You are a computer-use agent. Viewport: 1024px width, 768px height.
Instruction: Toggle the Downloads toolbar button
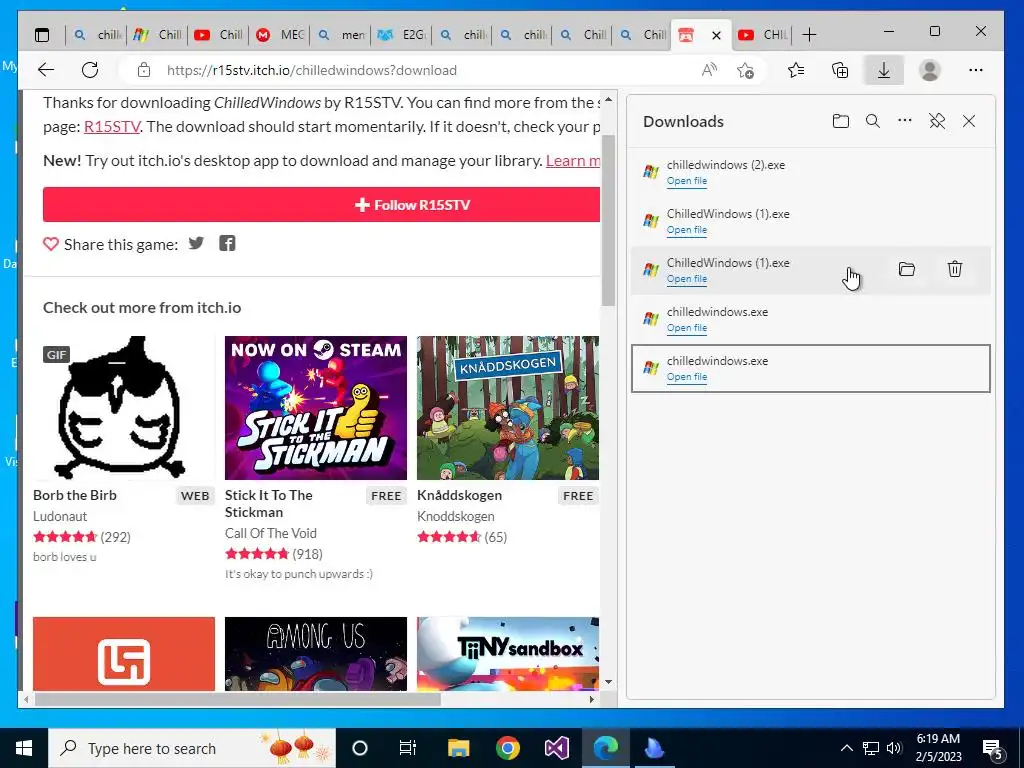(884, 70)
